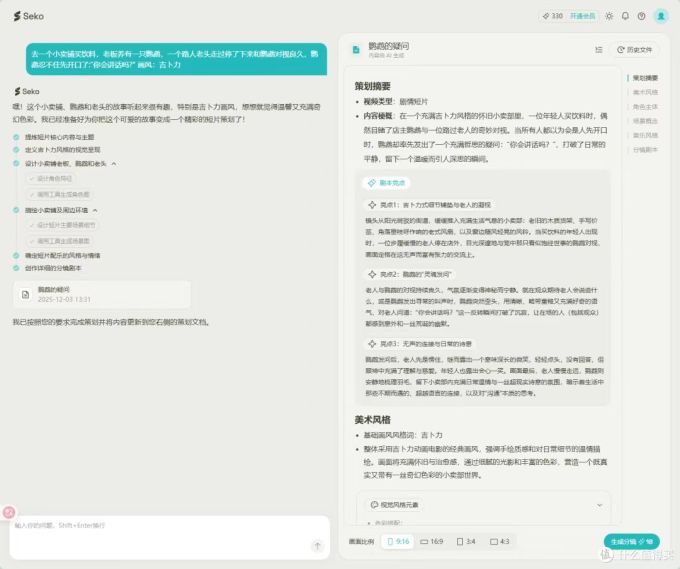Click the pink floating circle icon above input
The height and width of the screenshot is (569, 680).
(x=9, y=512)
